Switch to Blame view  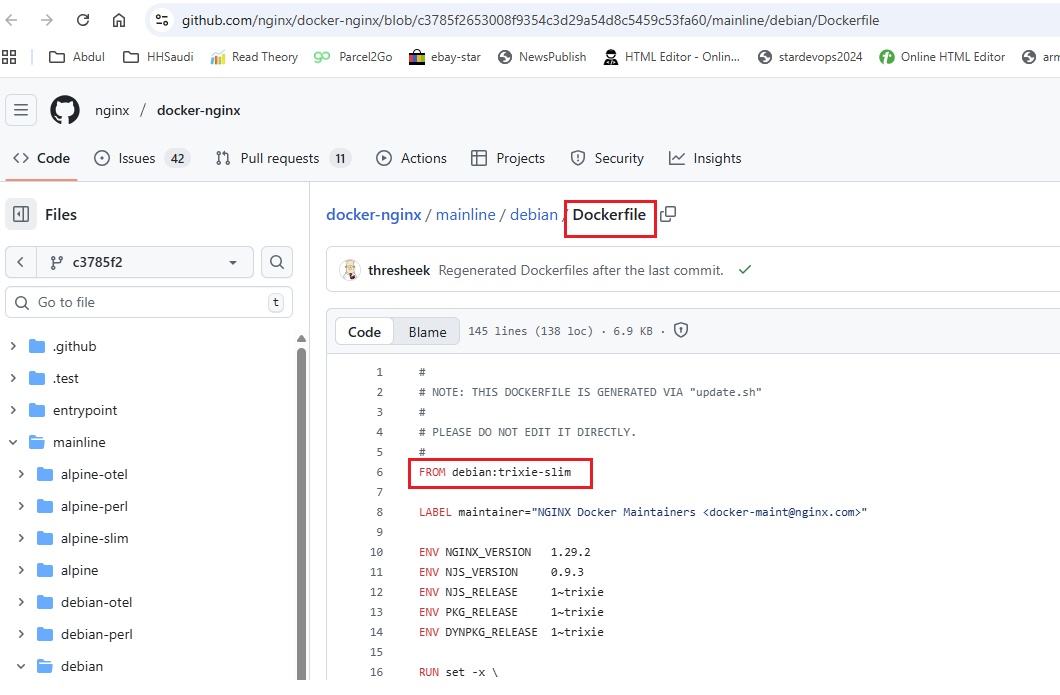[427, 332]
